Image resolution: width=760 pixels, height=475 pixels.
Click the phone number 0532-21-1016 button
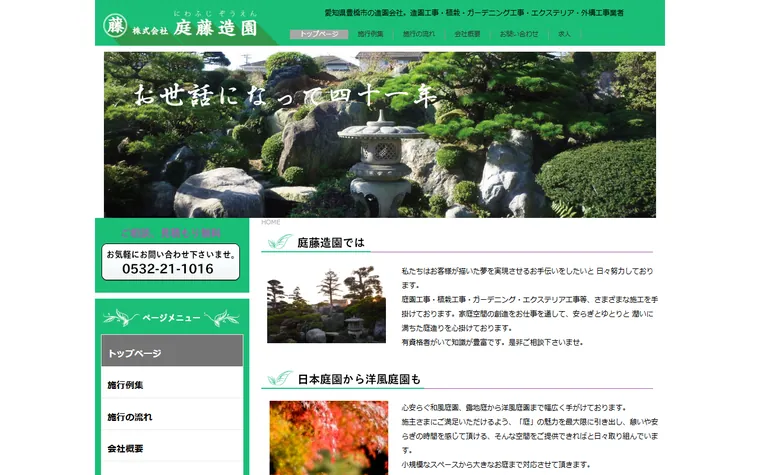[171, 262]
